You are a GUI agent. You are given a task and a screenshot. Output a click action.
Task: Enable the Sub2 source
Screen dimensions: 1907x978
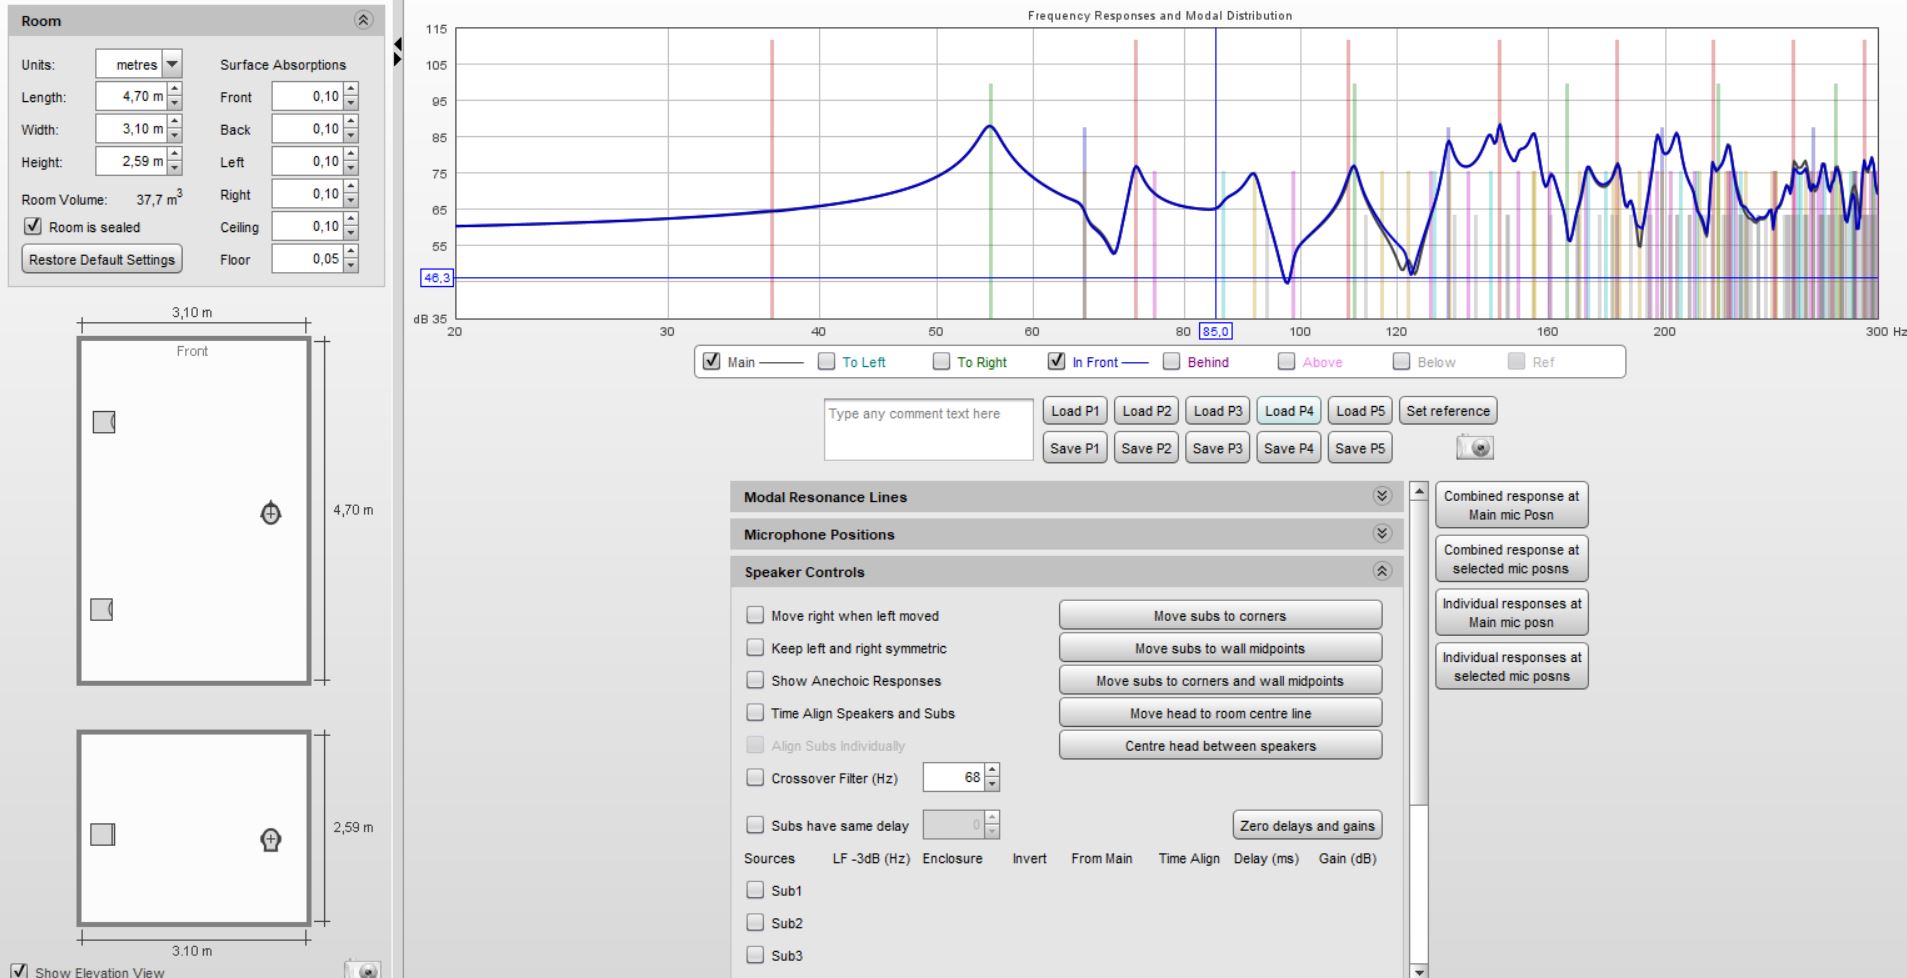click(755, 922)
